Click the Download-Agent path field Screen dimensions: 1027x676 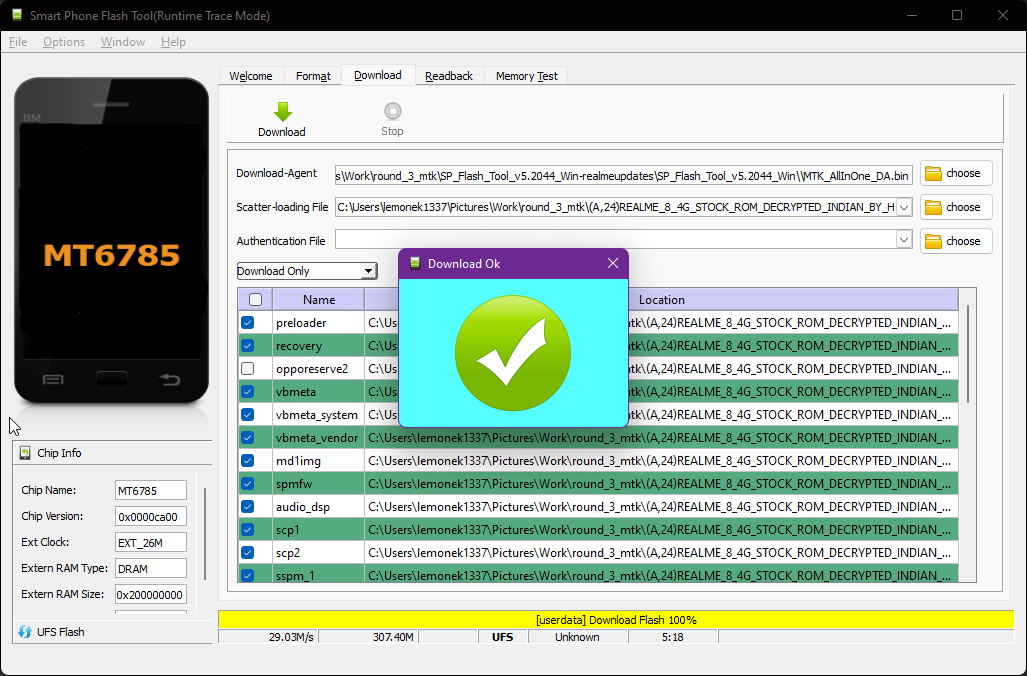point(624,176)
